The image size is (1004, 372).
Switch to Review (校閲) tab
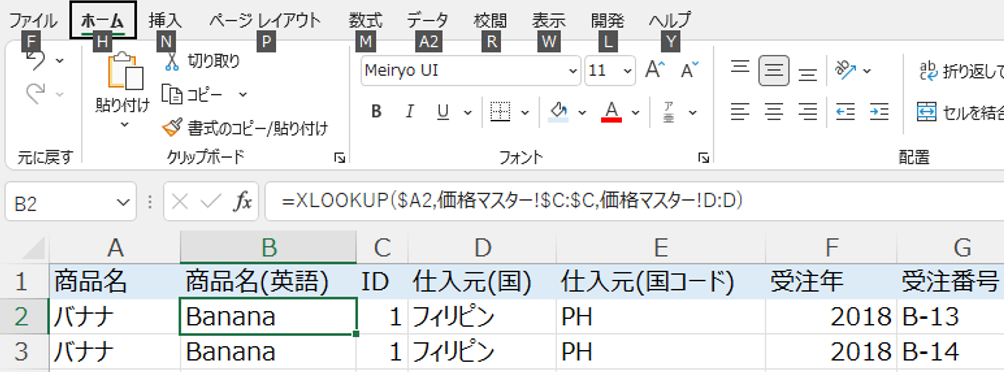point(490,20)
